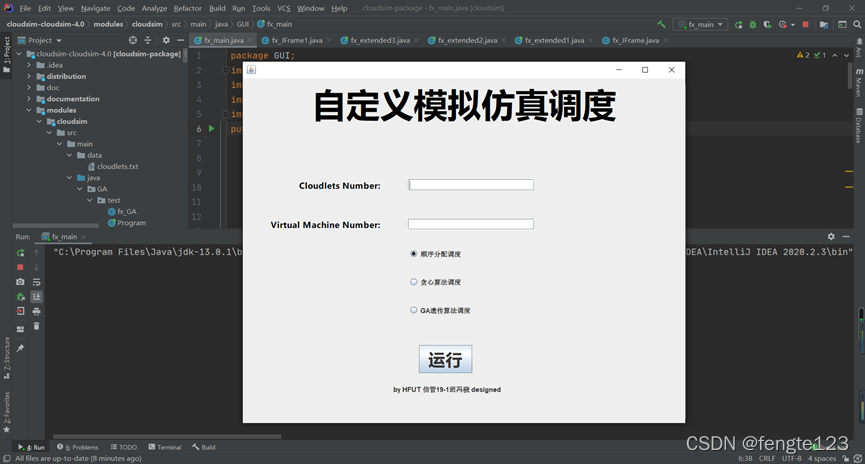Click the UTF-8 encoding in status bar
The image size is (865, 464).
click(791, 458)
